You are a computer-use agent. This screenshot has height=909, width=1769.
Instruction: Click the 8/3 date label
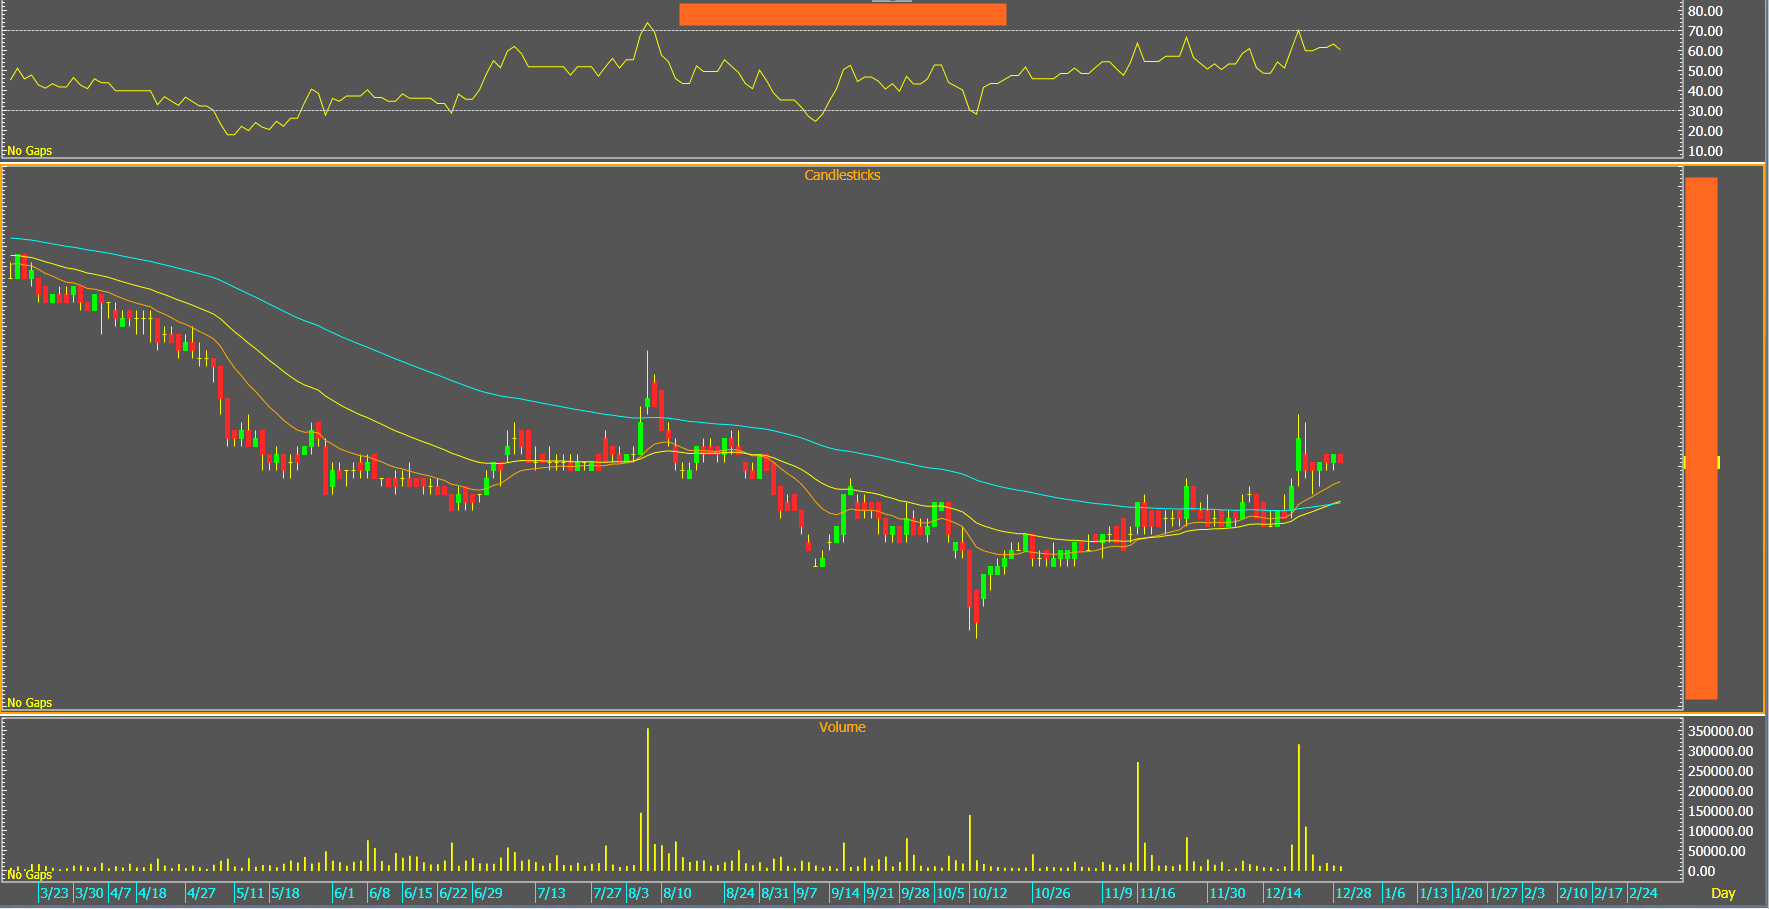638,893
